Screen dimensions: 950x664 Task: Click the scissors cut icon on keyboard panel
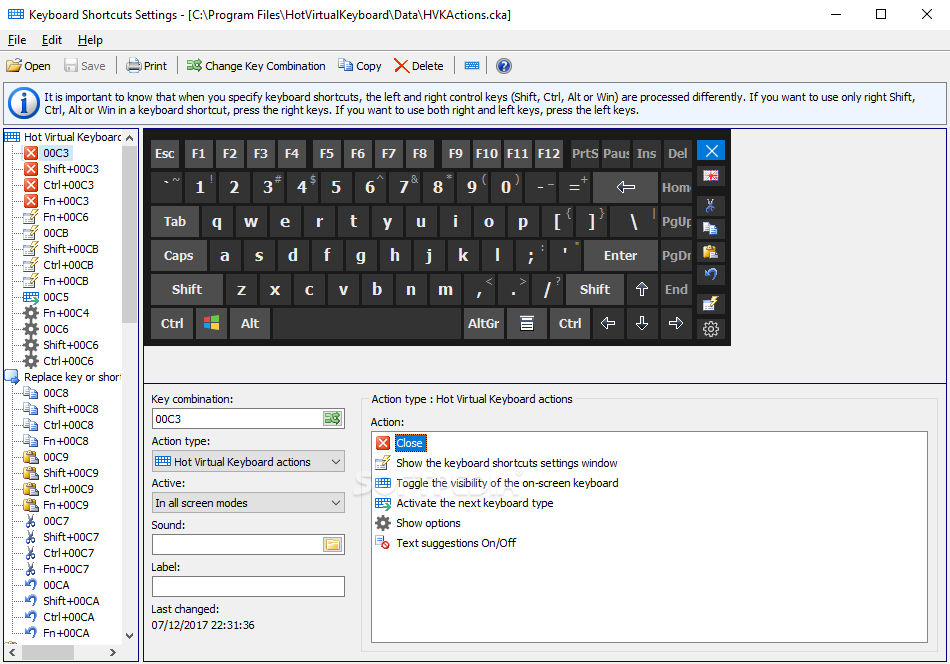pyautogui.click(x=711, y=205)
